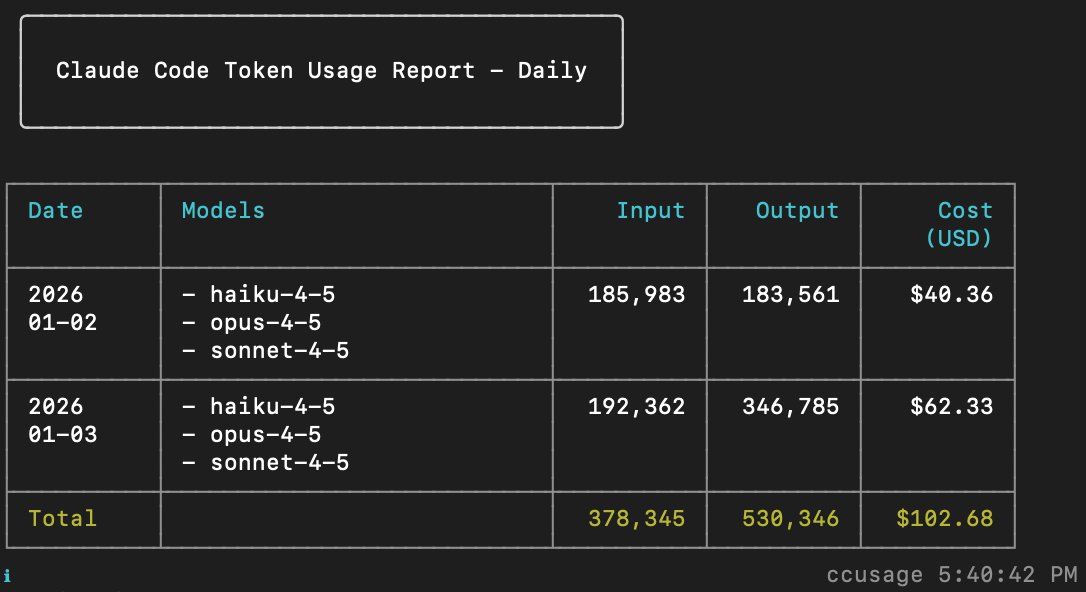
Task: Click 'sonnet-4-5' in the 01-02 row
Action: coord(279,350)
